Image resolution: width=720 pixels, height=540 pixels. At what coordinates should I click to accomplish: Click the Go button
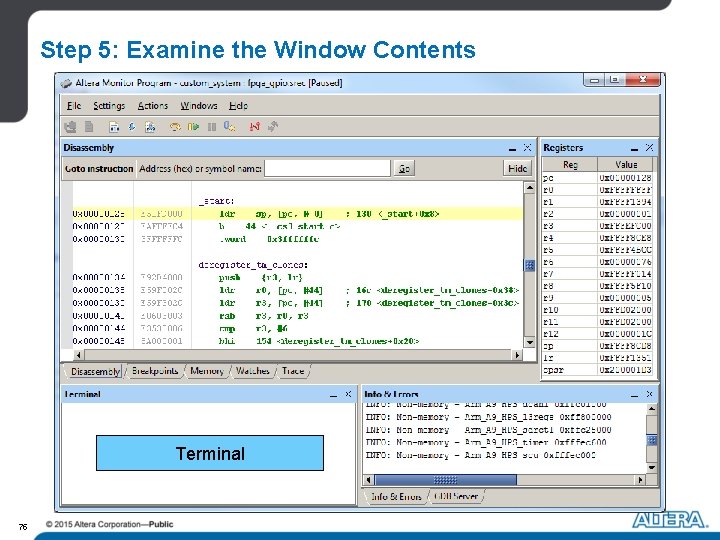404,169
